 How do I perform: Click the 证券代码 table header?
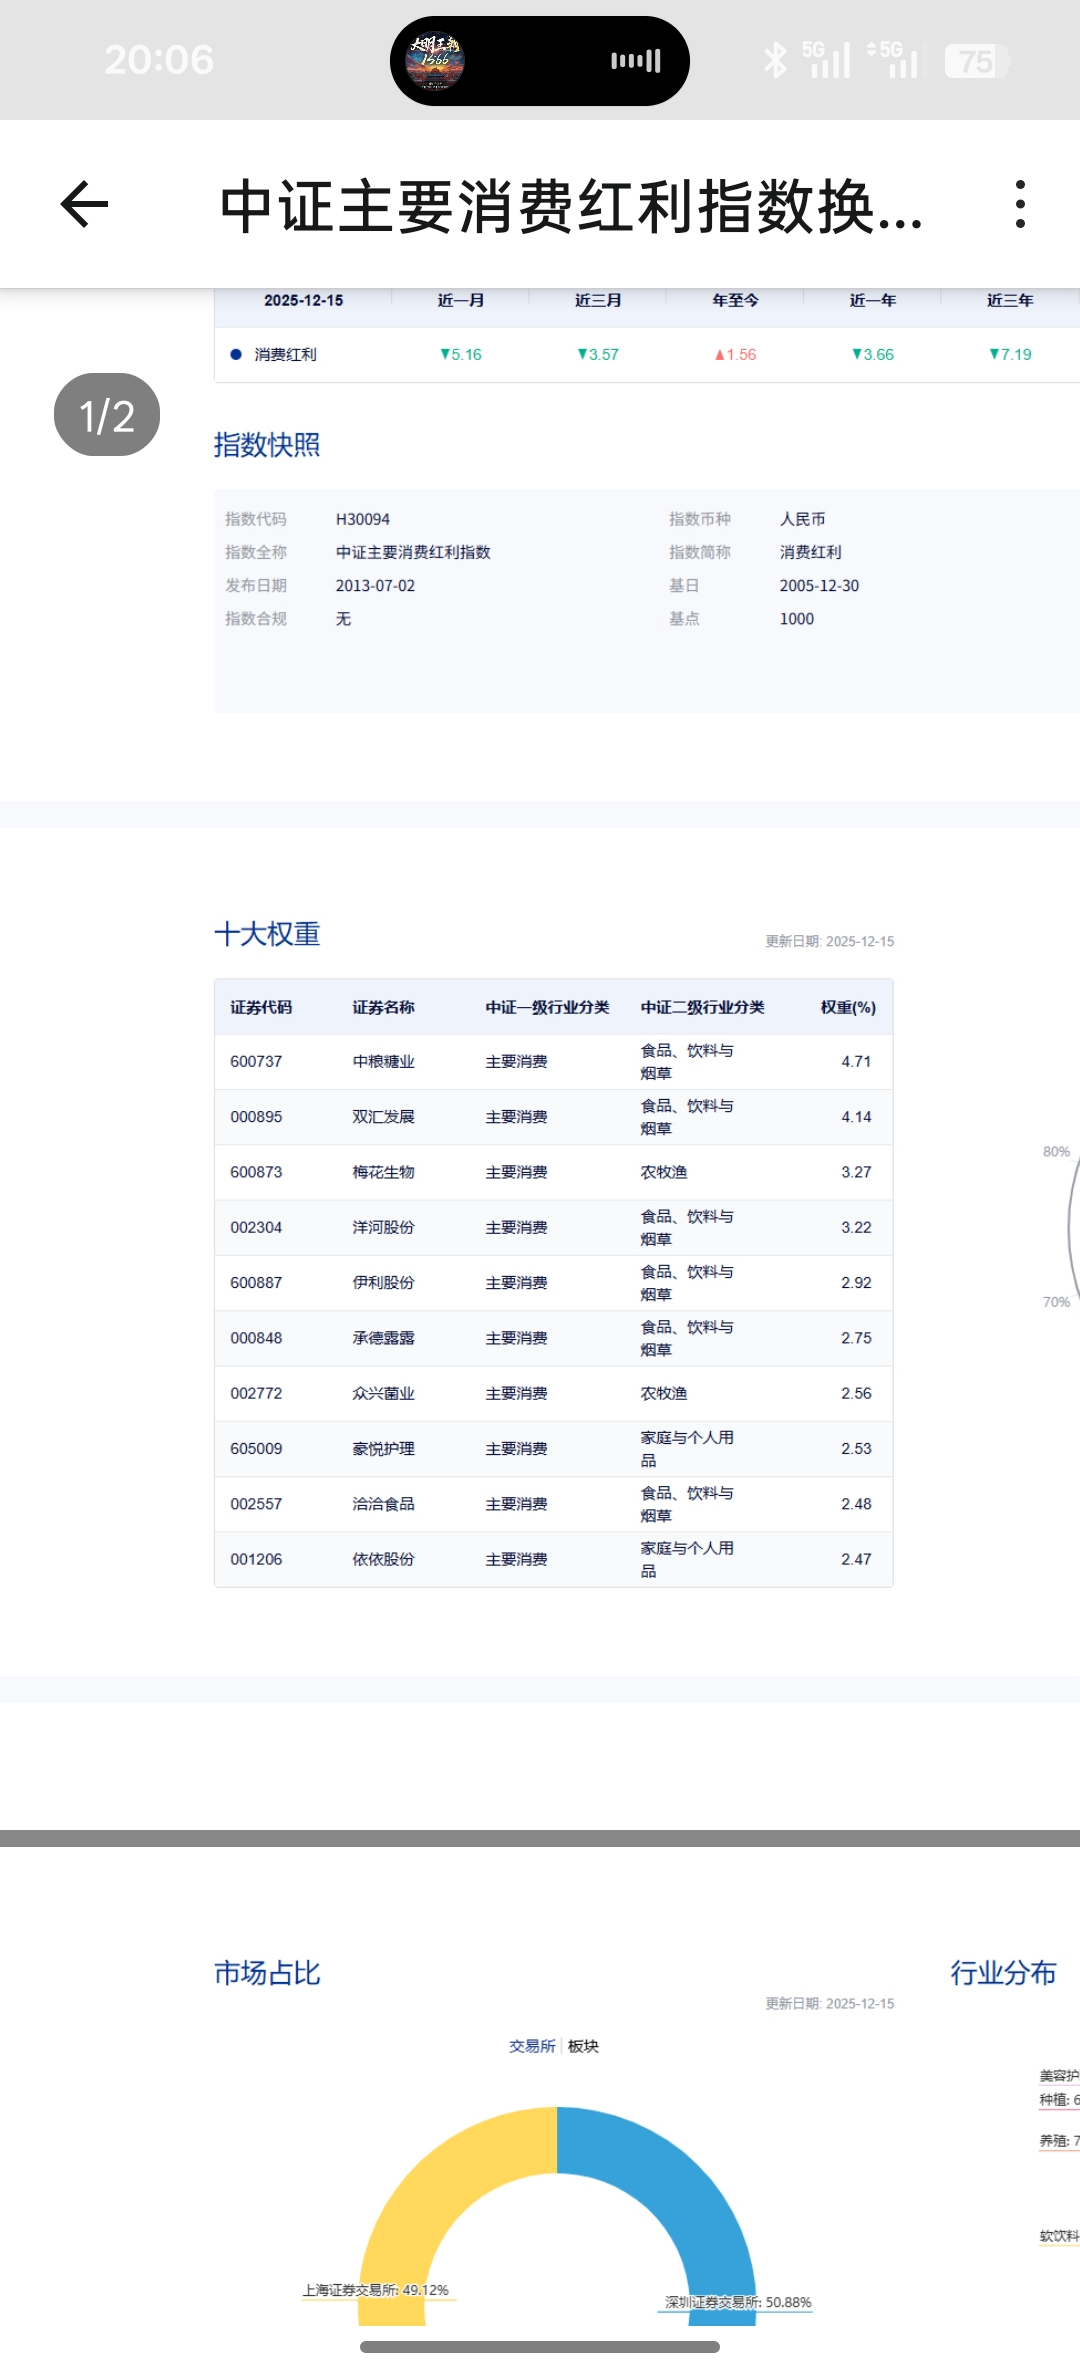(261, 1007)
